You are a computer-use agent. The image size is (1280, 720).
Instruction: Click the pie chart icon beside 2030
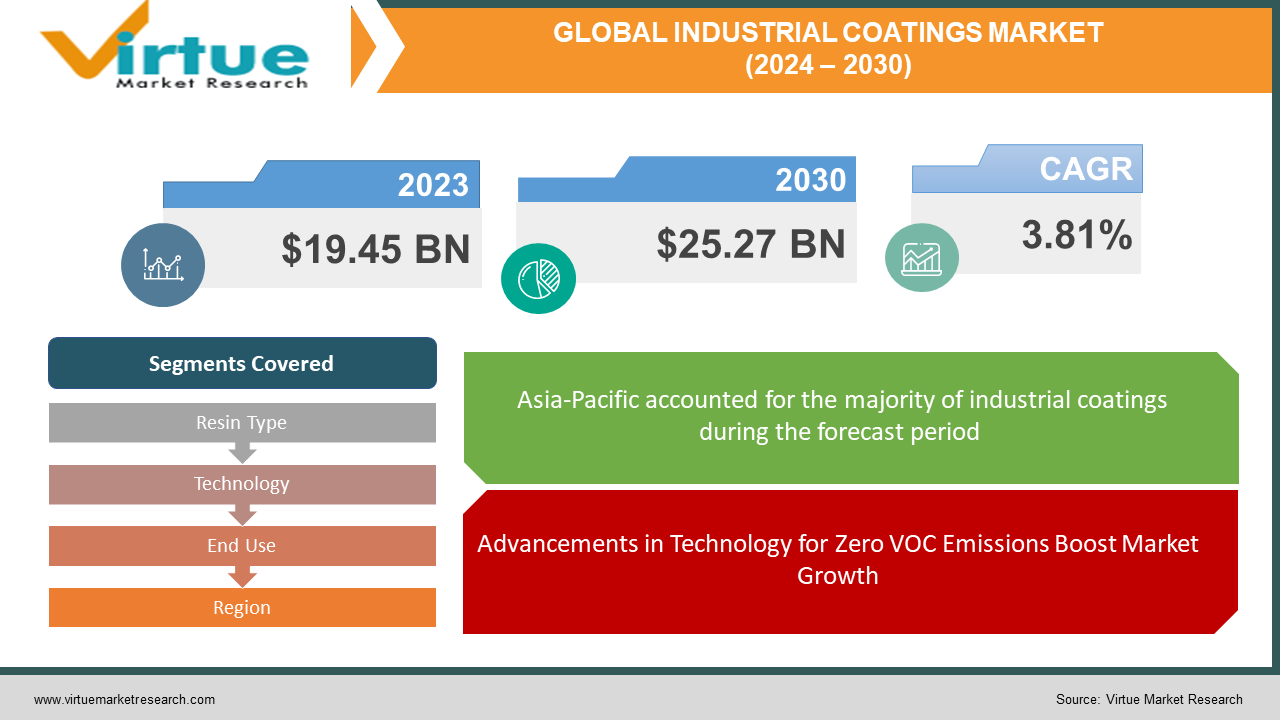click(539, 279)
